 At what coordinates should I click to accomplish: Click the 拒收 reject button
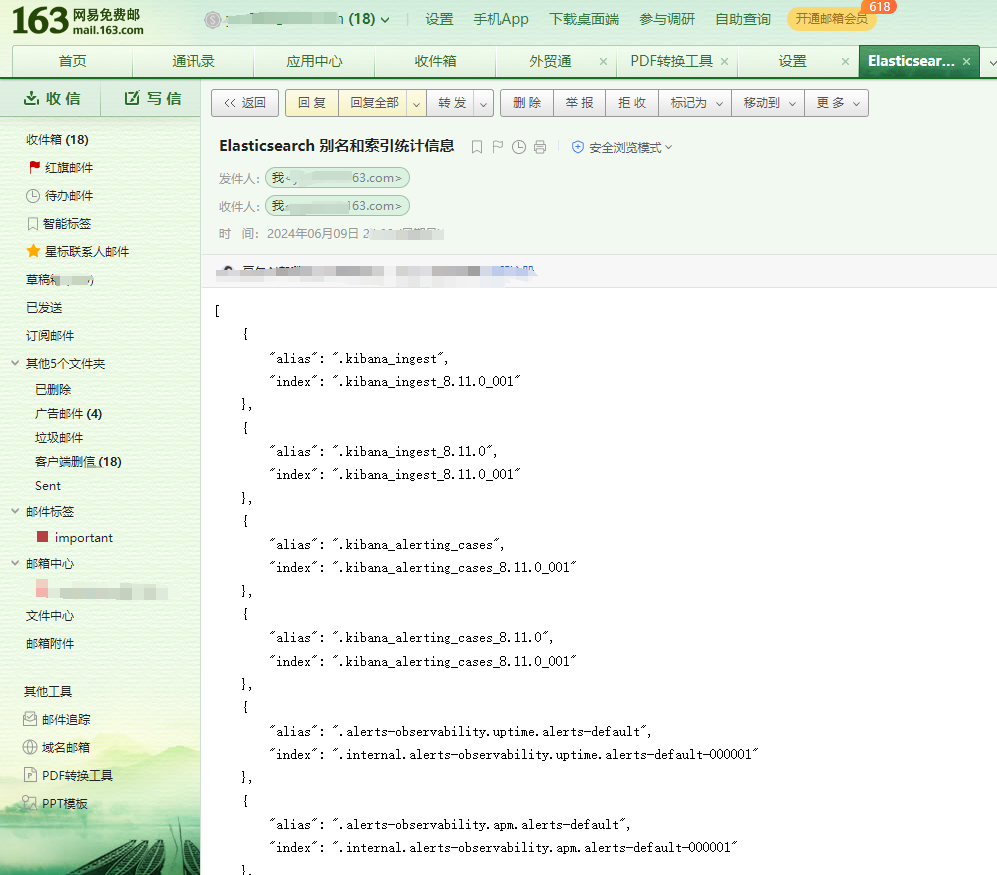632,103
